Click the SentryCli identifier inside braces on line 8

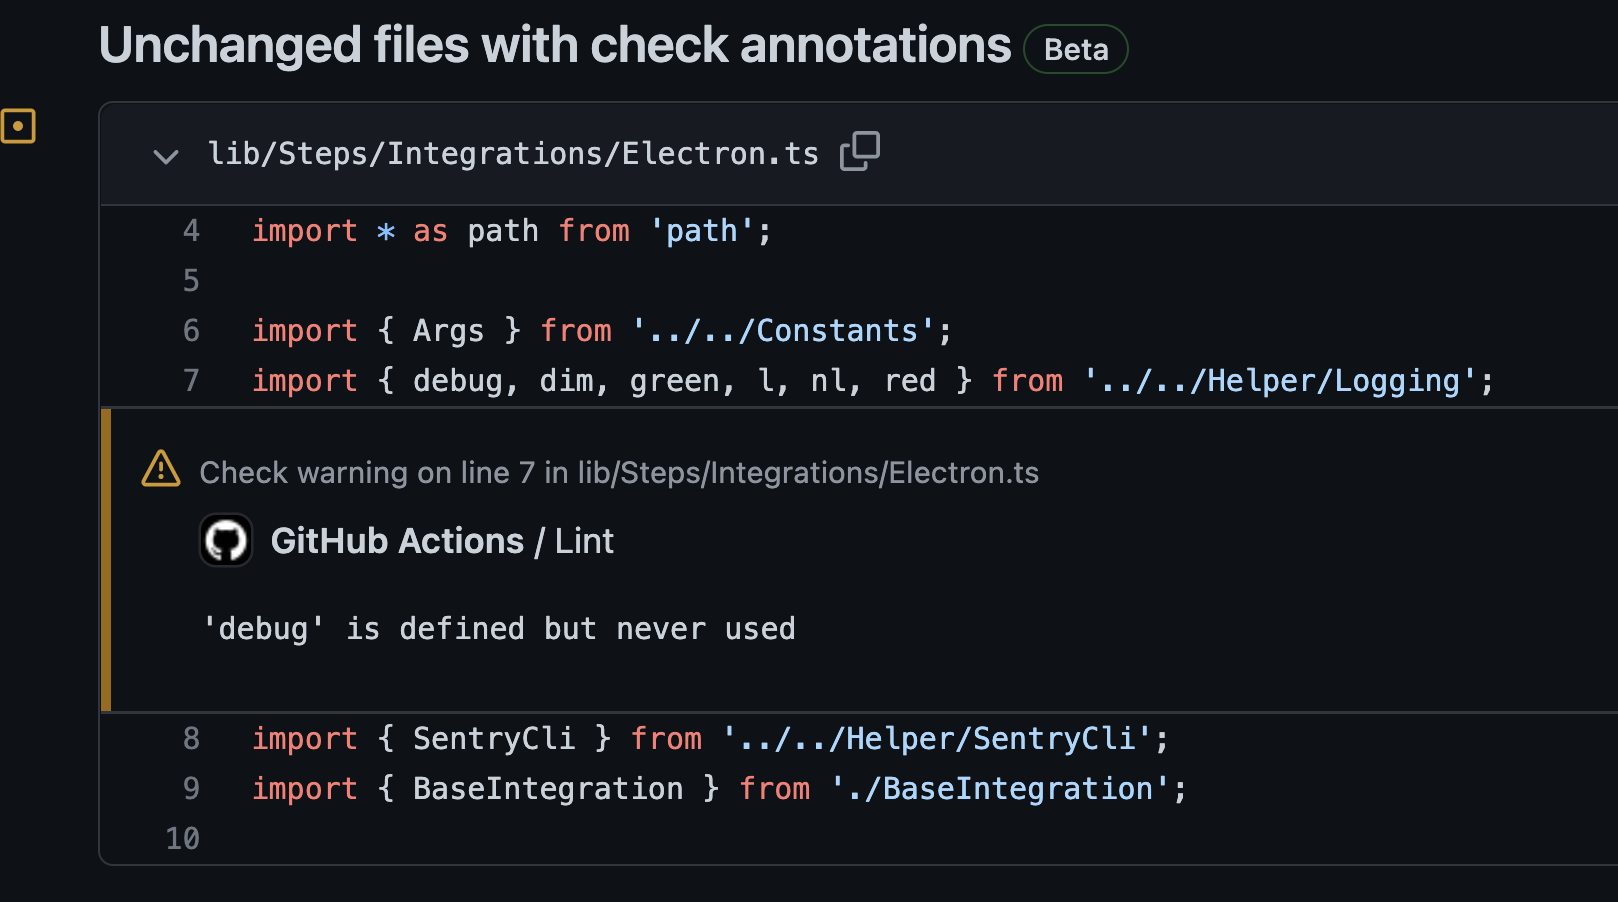tap(494, 739)
